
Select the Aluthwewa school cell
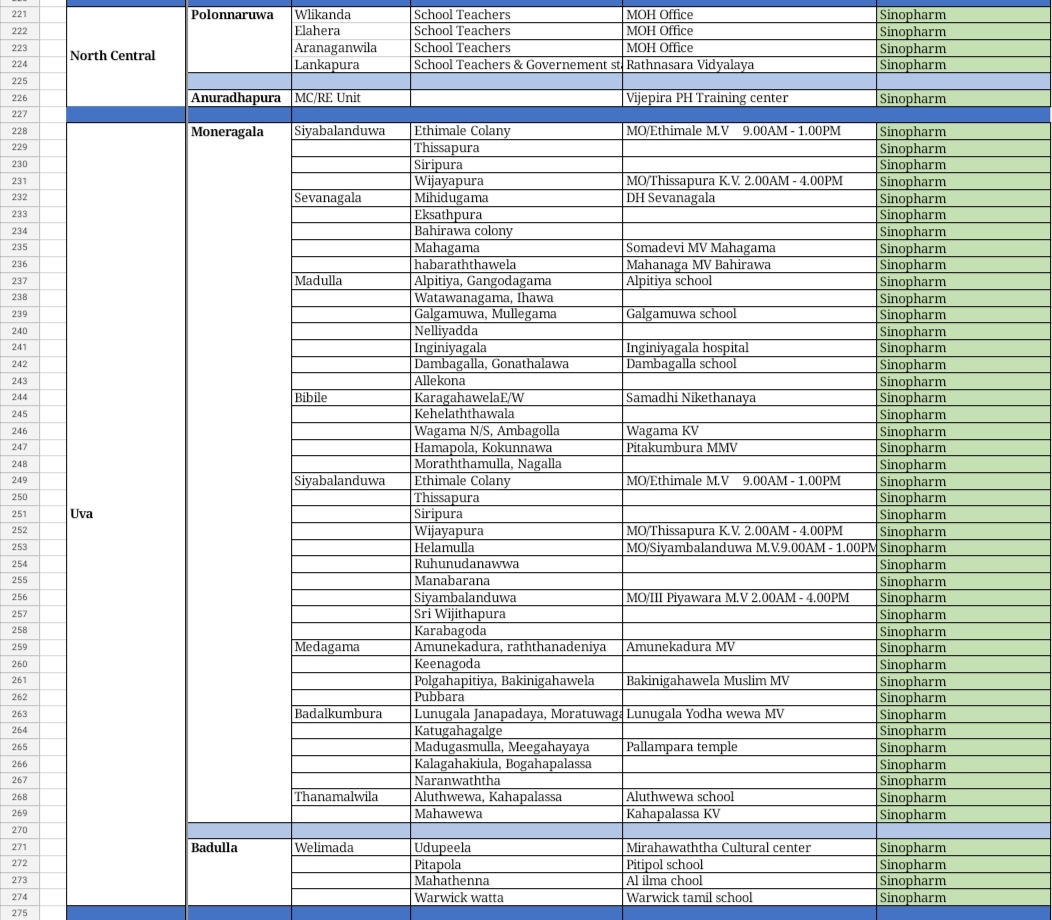[x=749, y=797]
